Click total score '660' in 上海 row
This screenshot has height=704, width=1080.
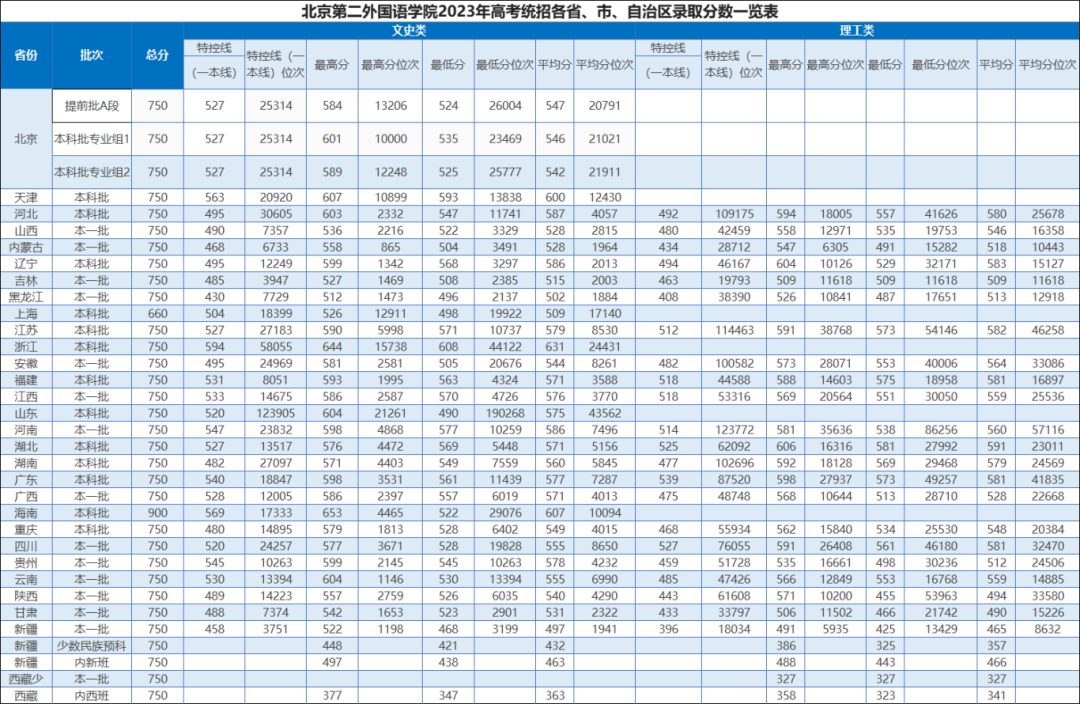point(158,313)
